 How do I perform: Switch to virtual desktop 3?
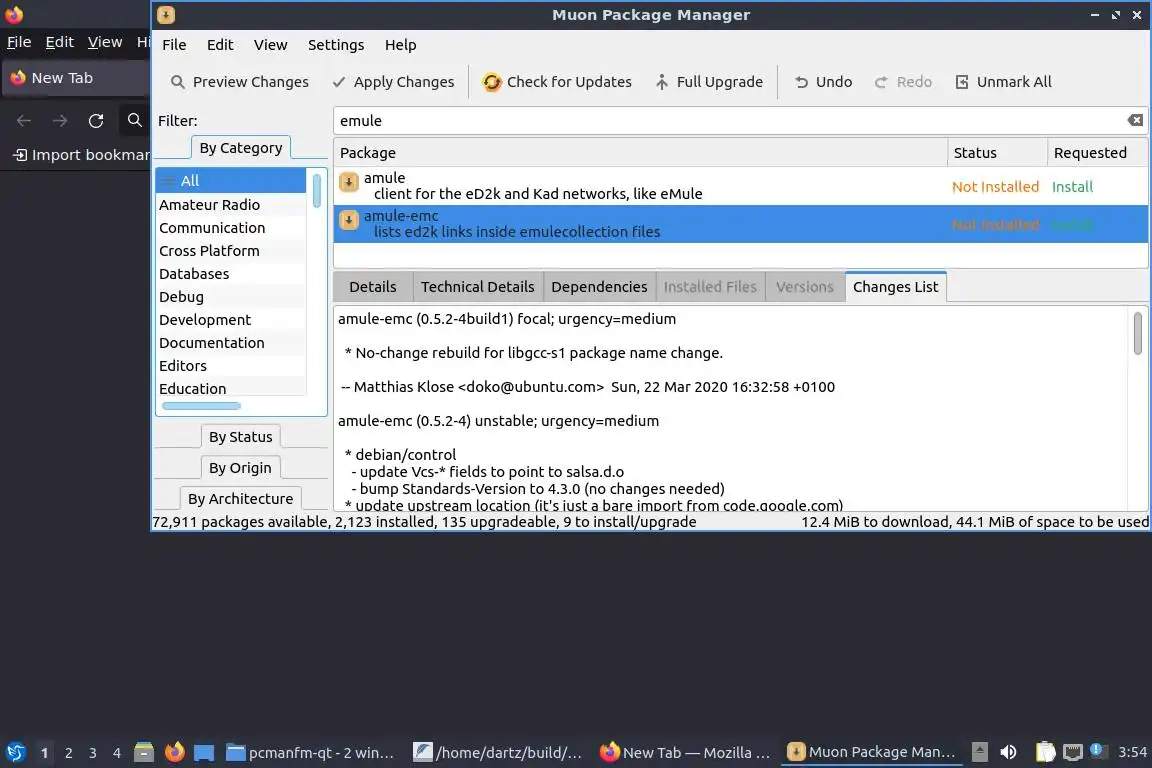click(x=93, y=753)
